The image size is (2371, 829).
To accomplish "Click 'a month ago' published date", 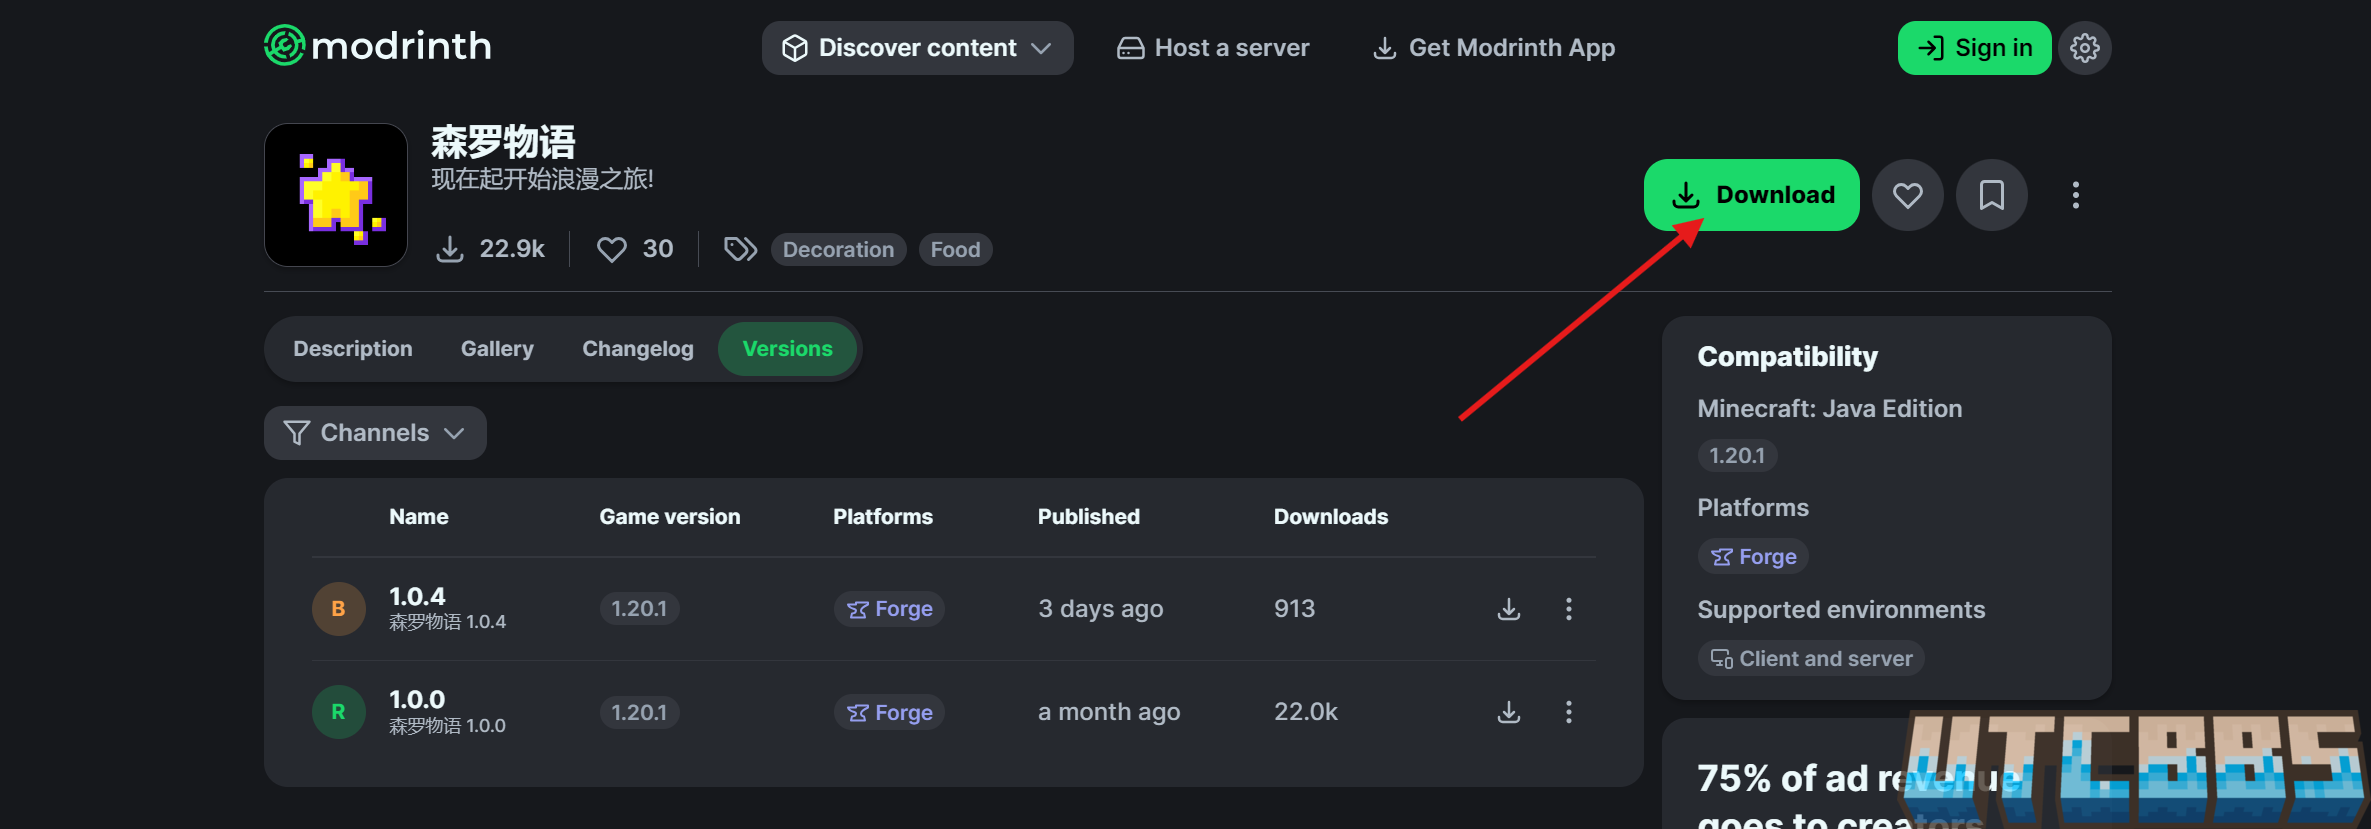I will (x=1109, y=712).
